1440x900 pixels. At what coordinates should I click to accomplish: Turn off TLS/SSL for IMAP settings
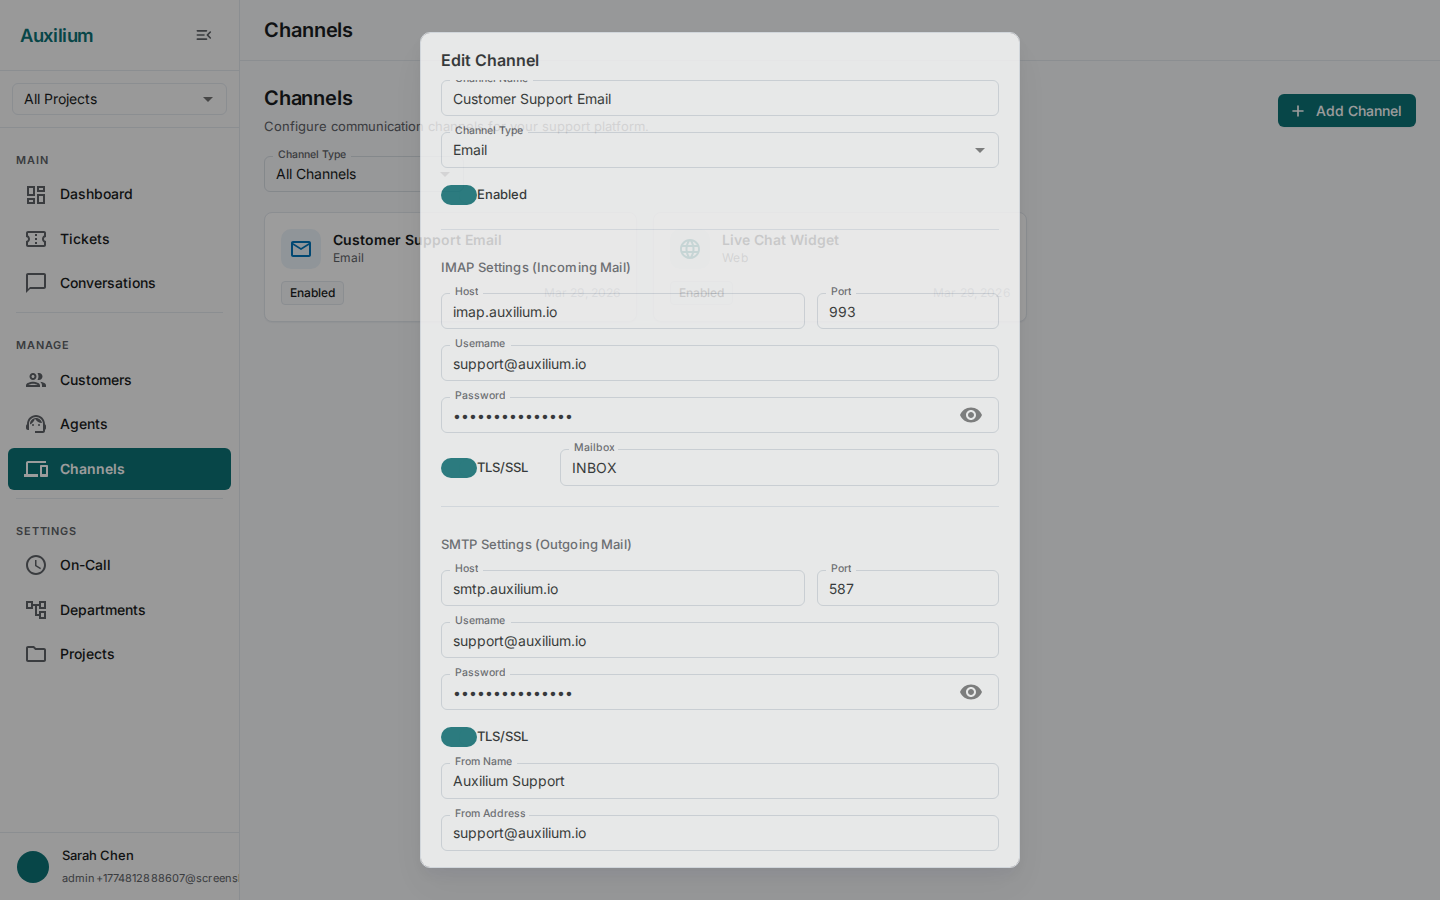tap(459, 467)
